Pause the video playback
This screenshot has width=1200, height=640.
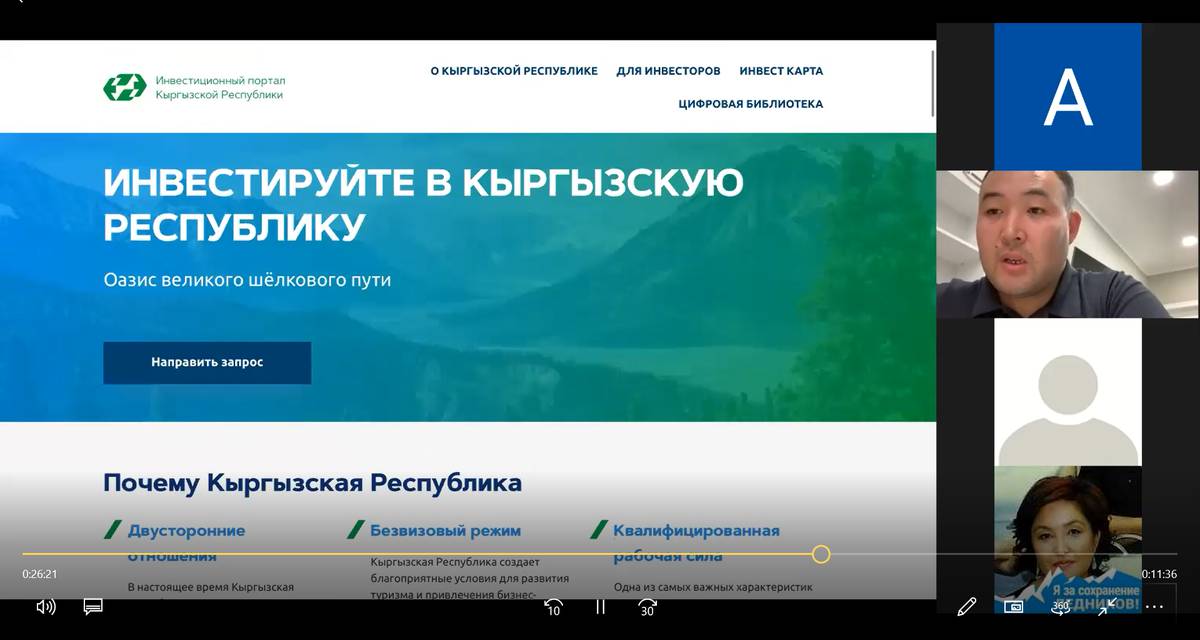[x=600, y=607]
